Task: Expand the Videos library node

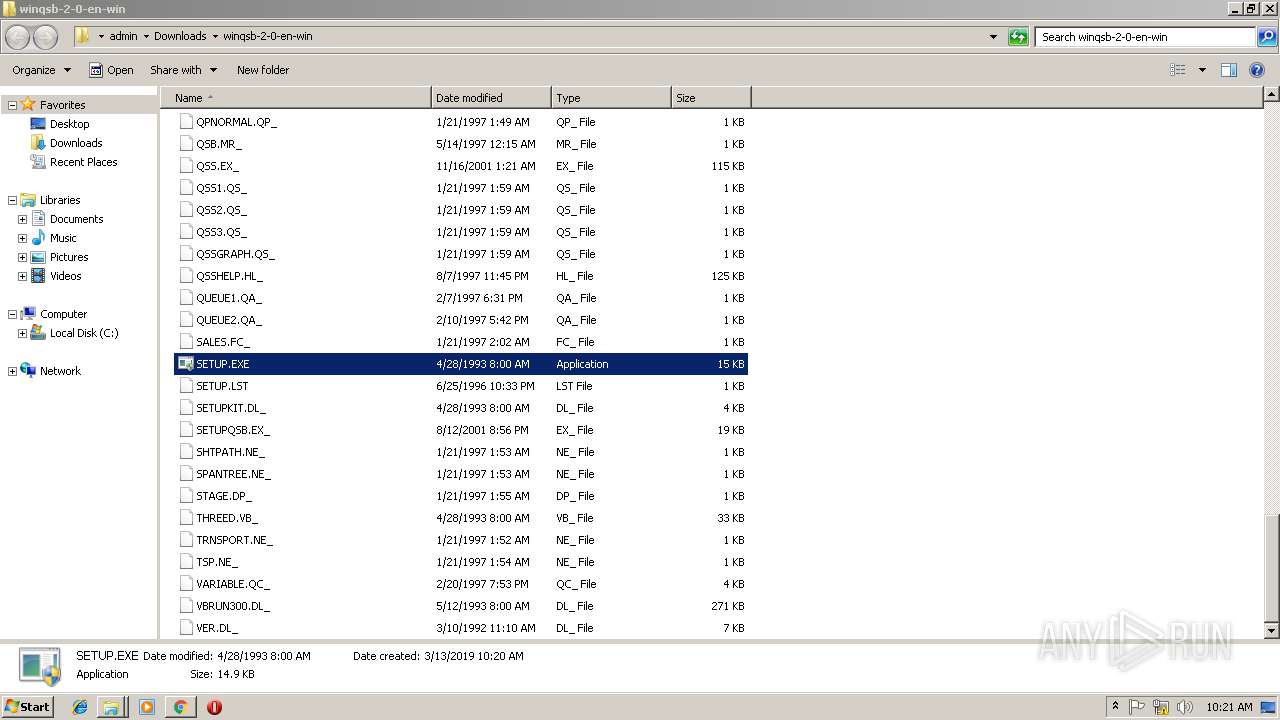Action: [22, 276]
